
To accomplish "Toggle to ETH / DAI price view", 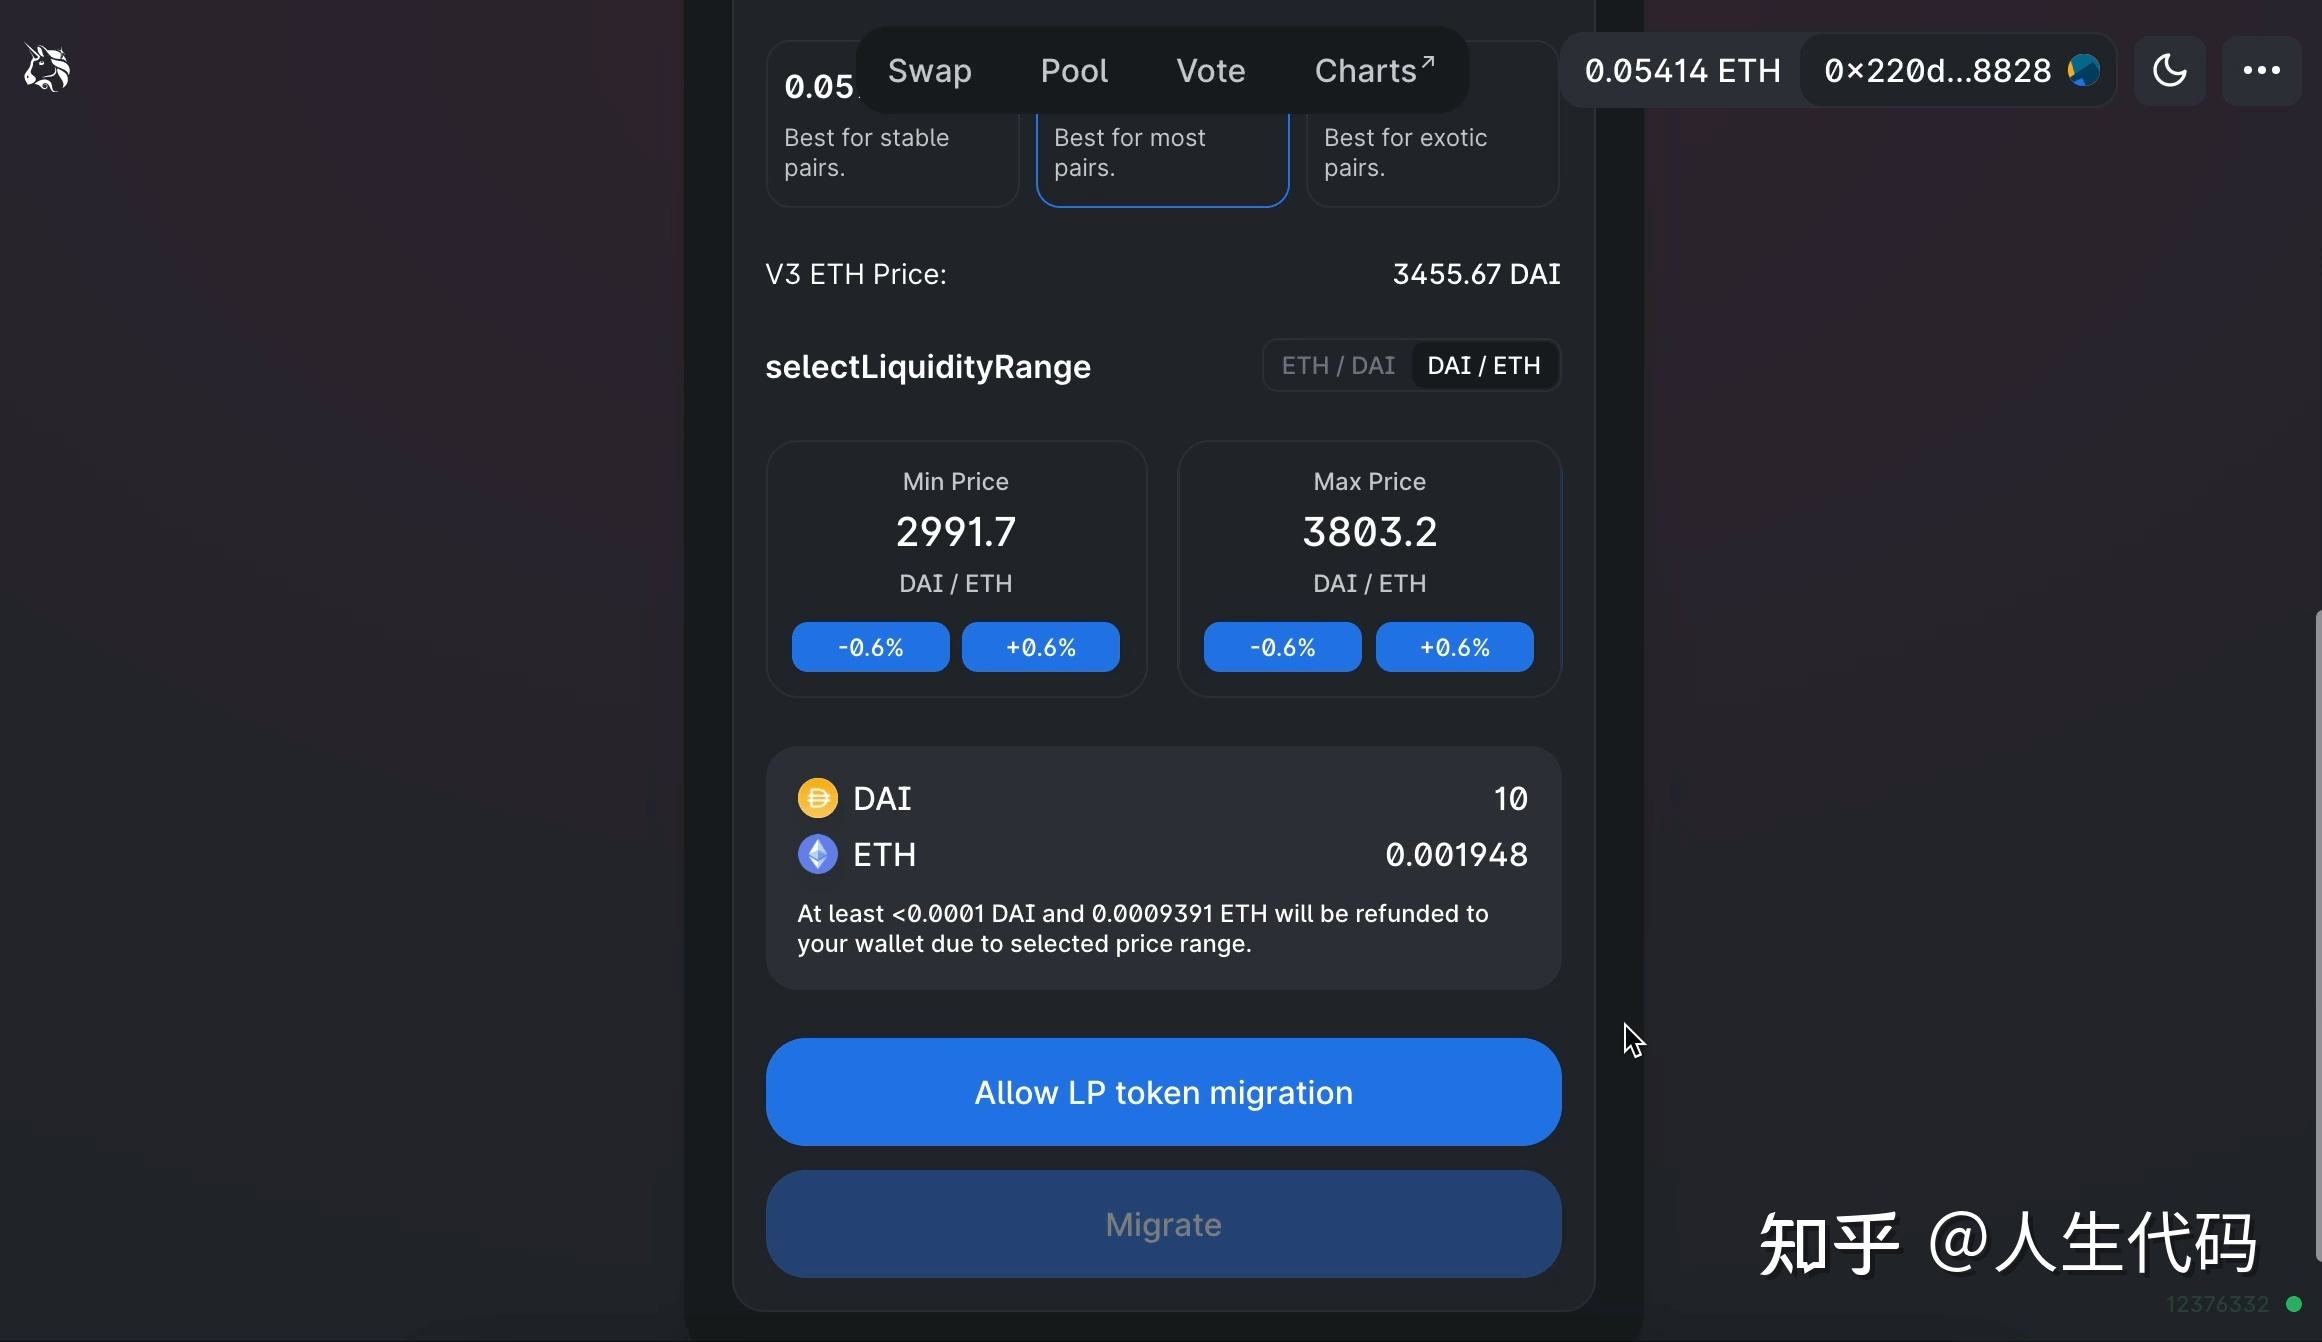I will point(1338,364).
